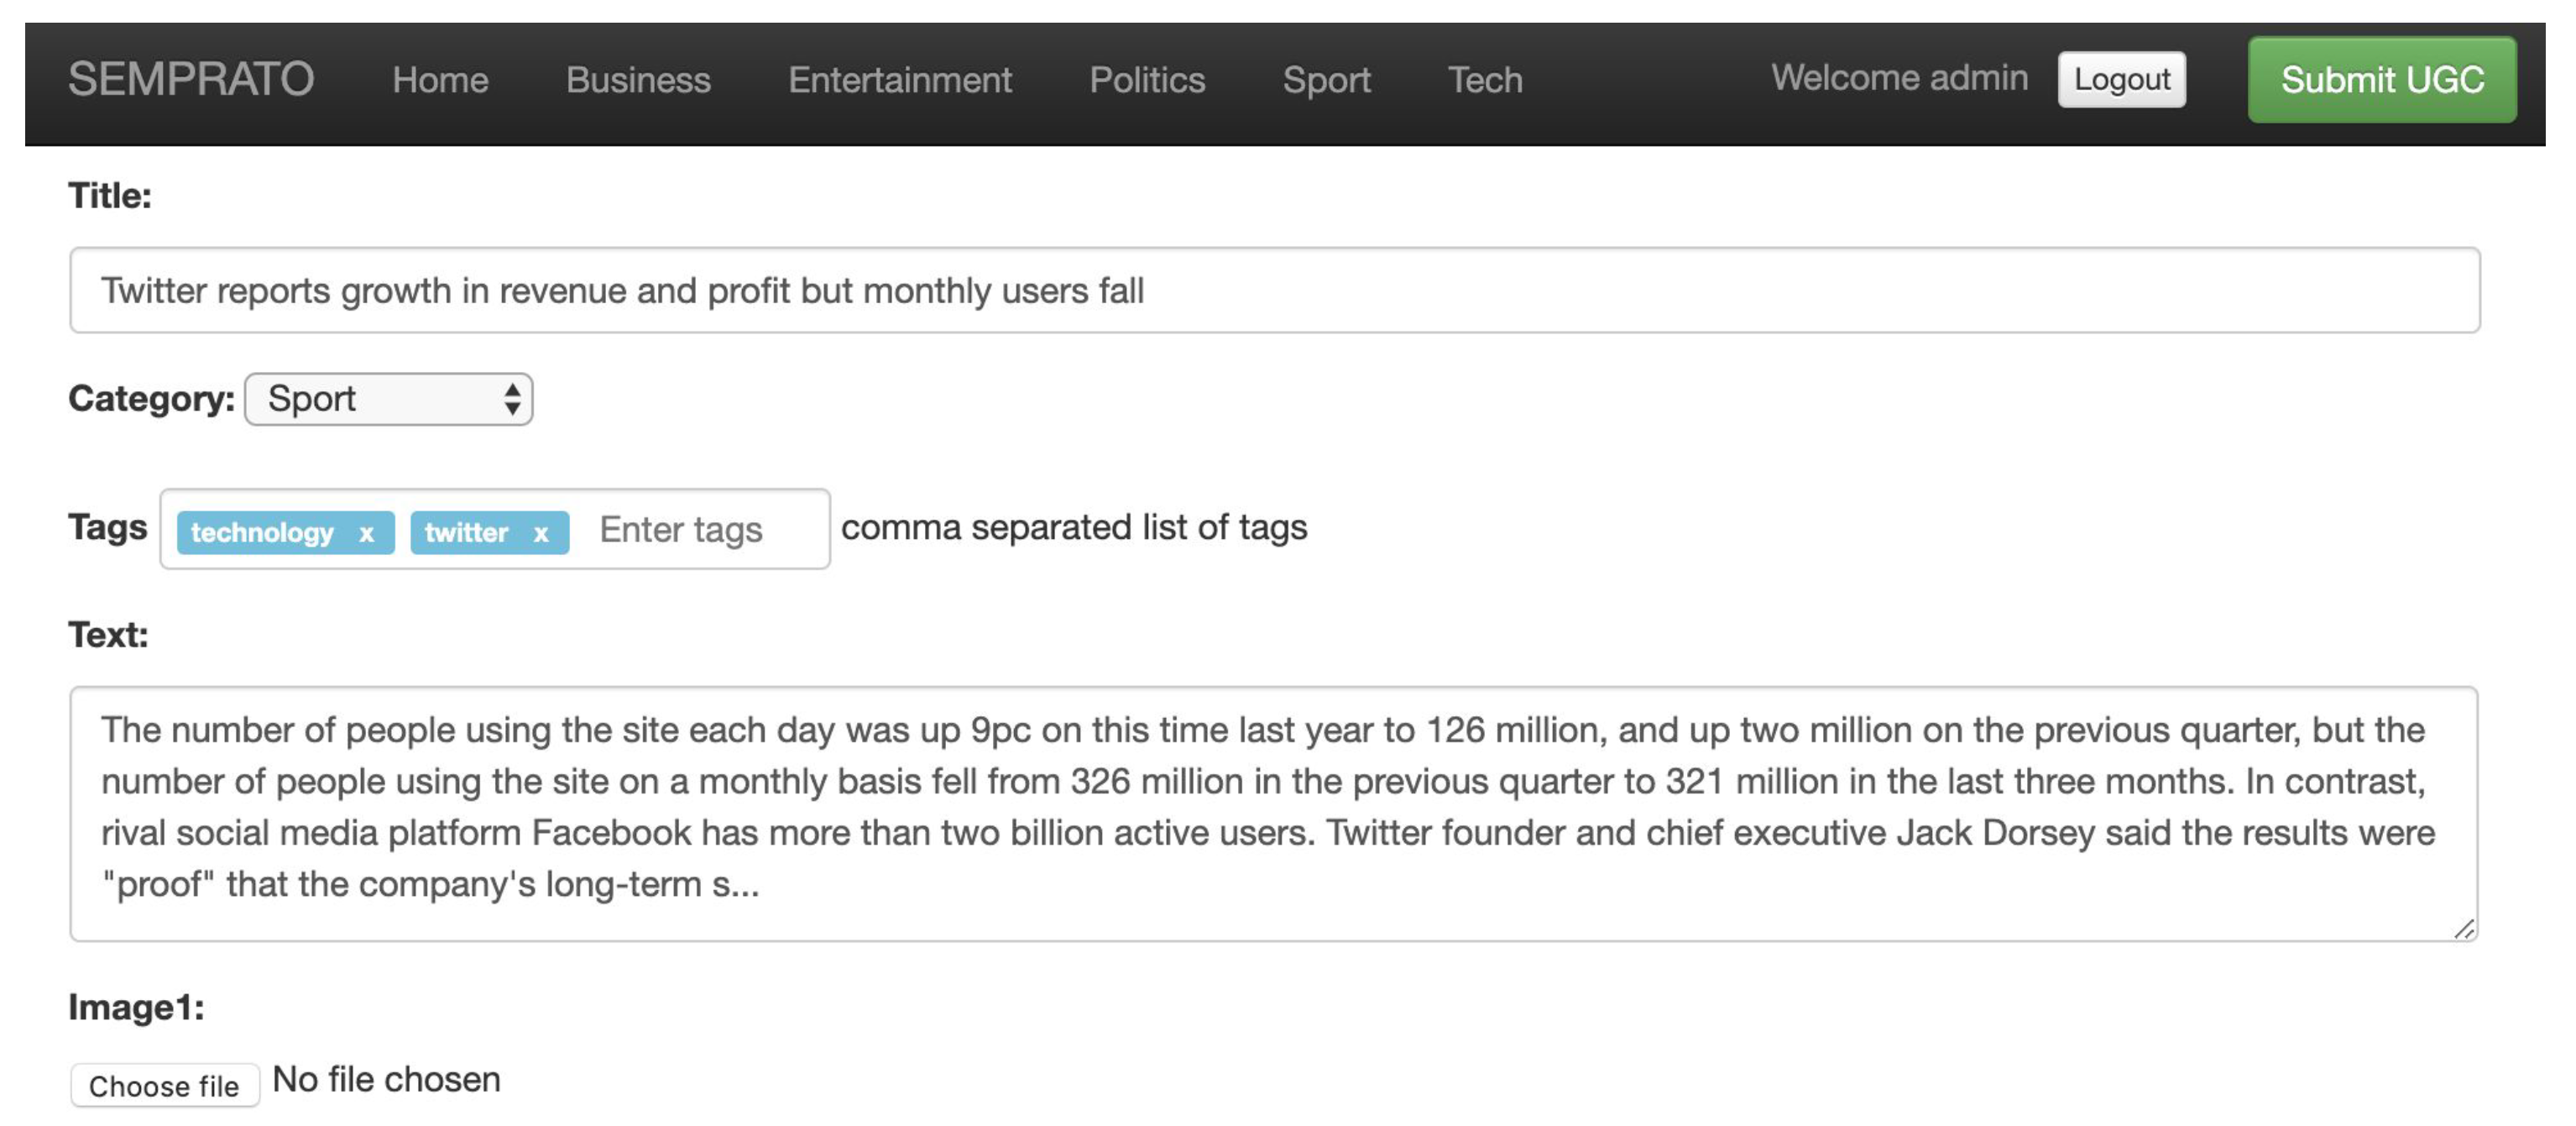Go to the Business section
The image size is (2576, 1126).
click(638, 80)
